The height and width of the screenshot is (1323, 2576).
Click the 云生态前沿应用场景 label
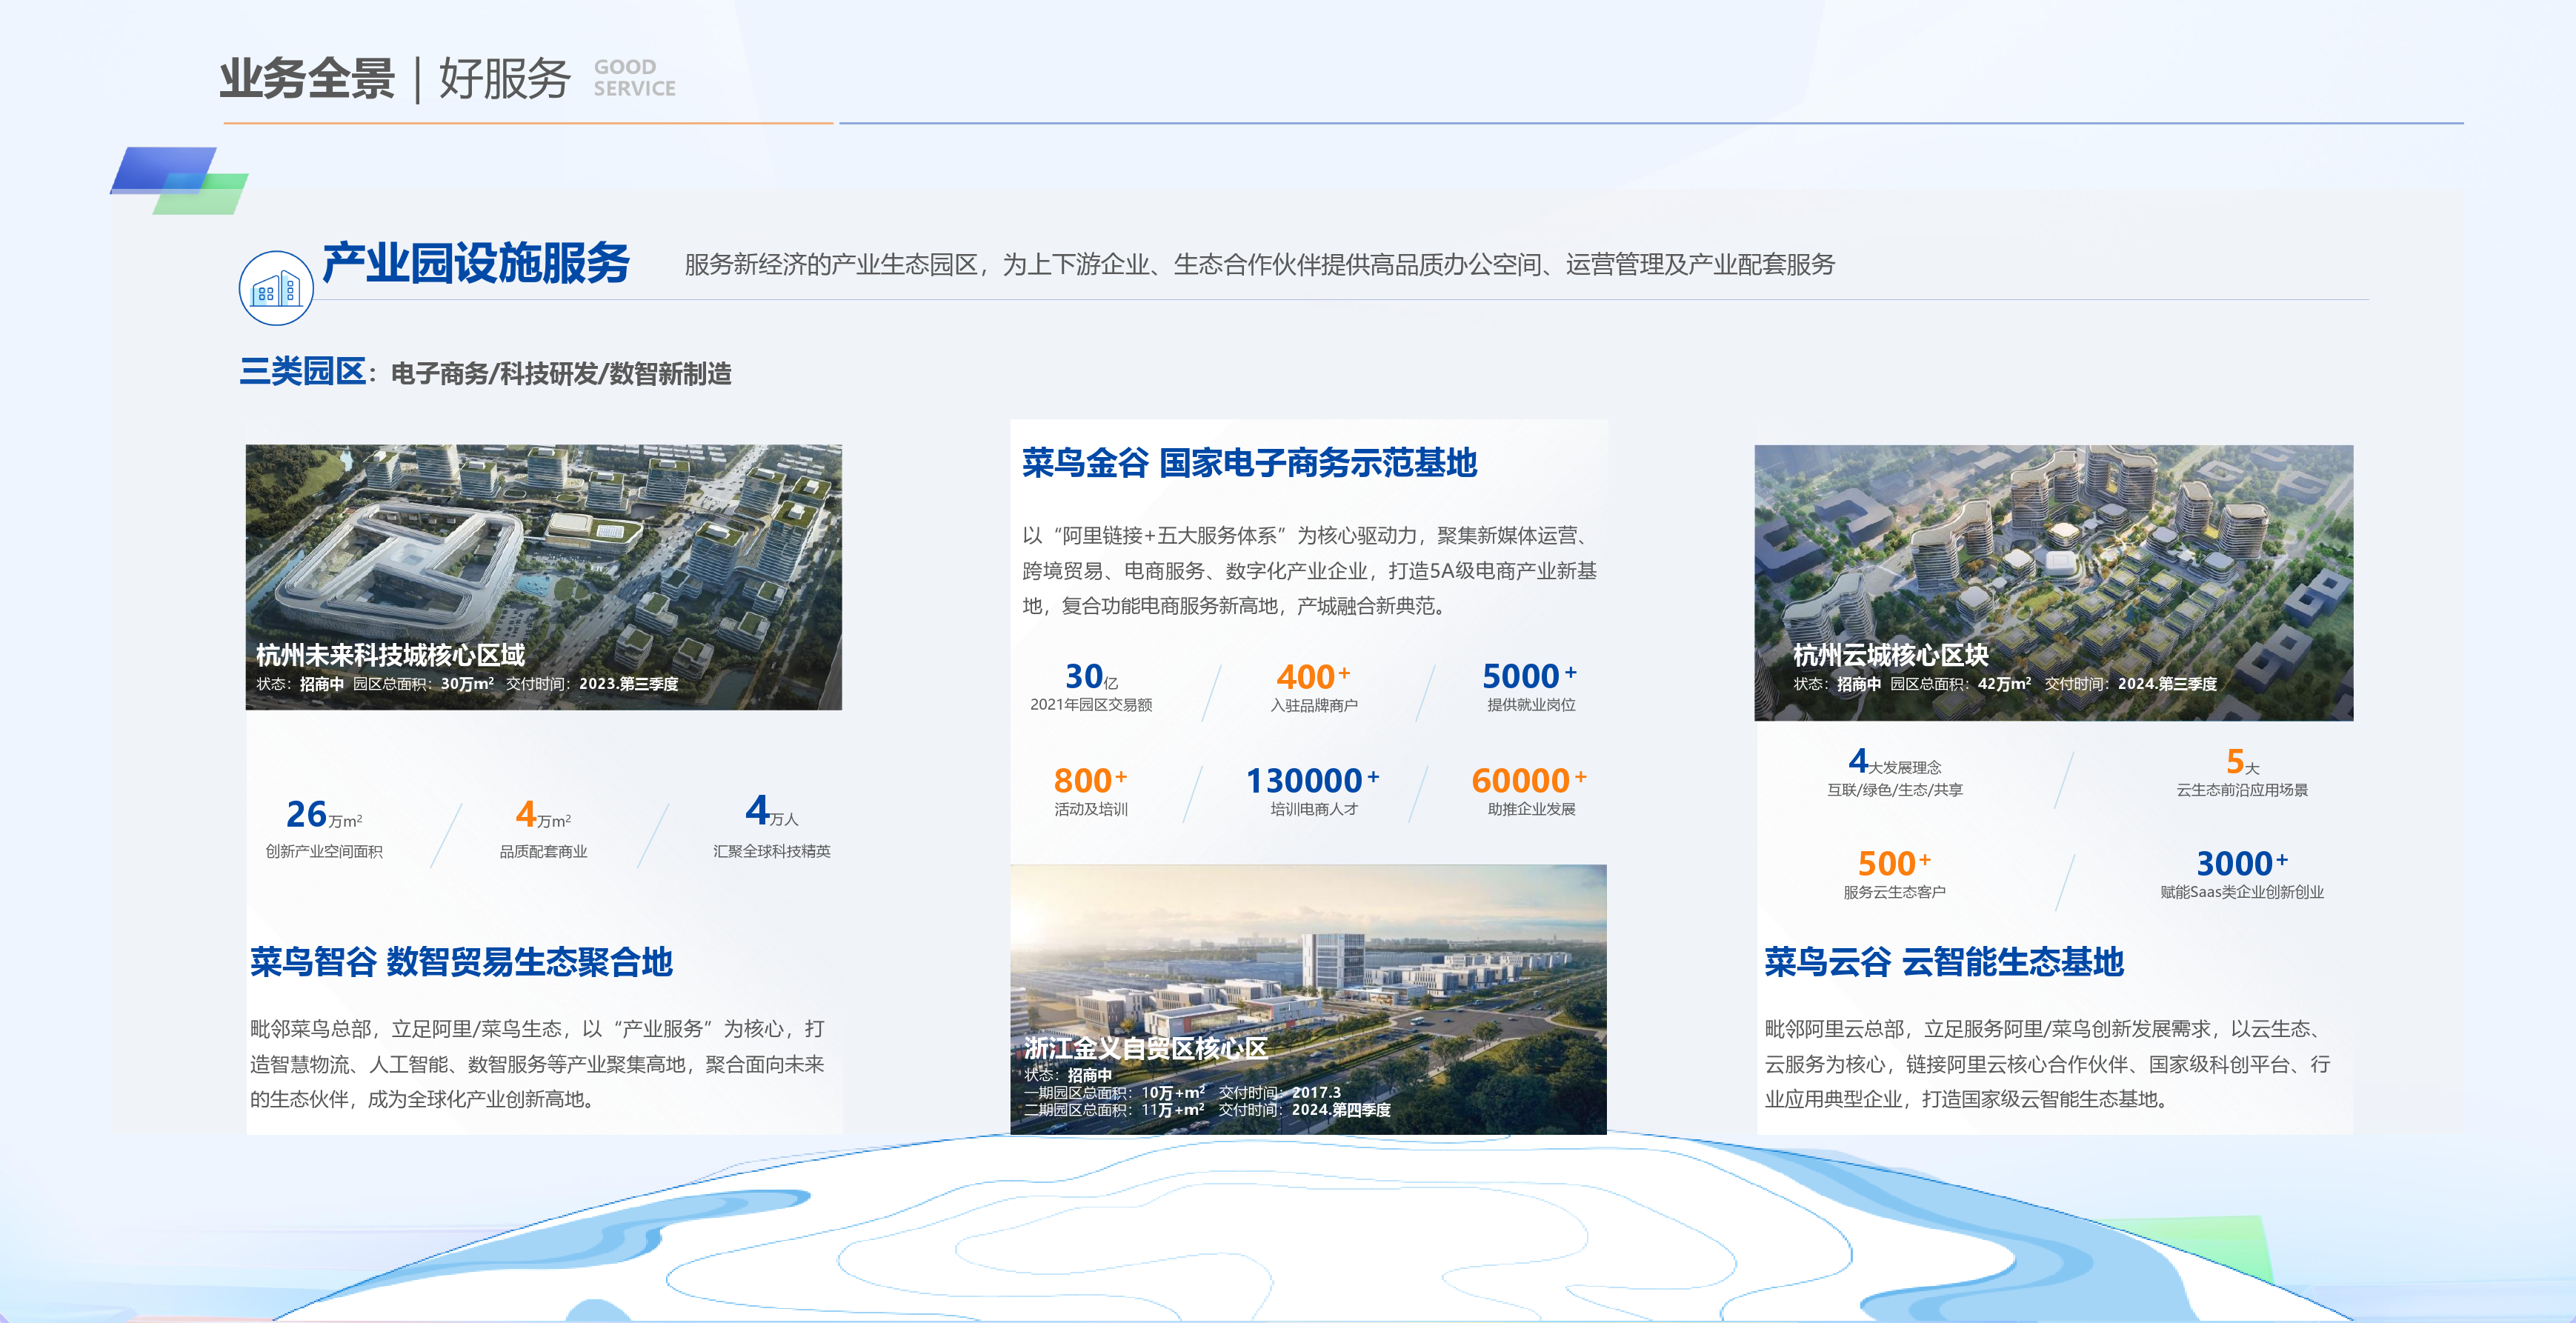(x=2242, y=789)
